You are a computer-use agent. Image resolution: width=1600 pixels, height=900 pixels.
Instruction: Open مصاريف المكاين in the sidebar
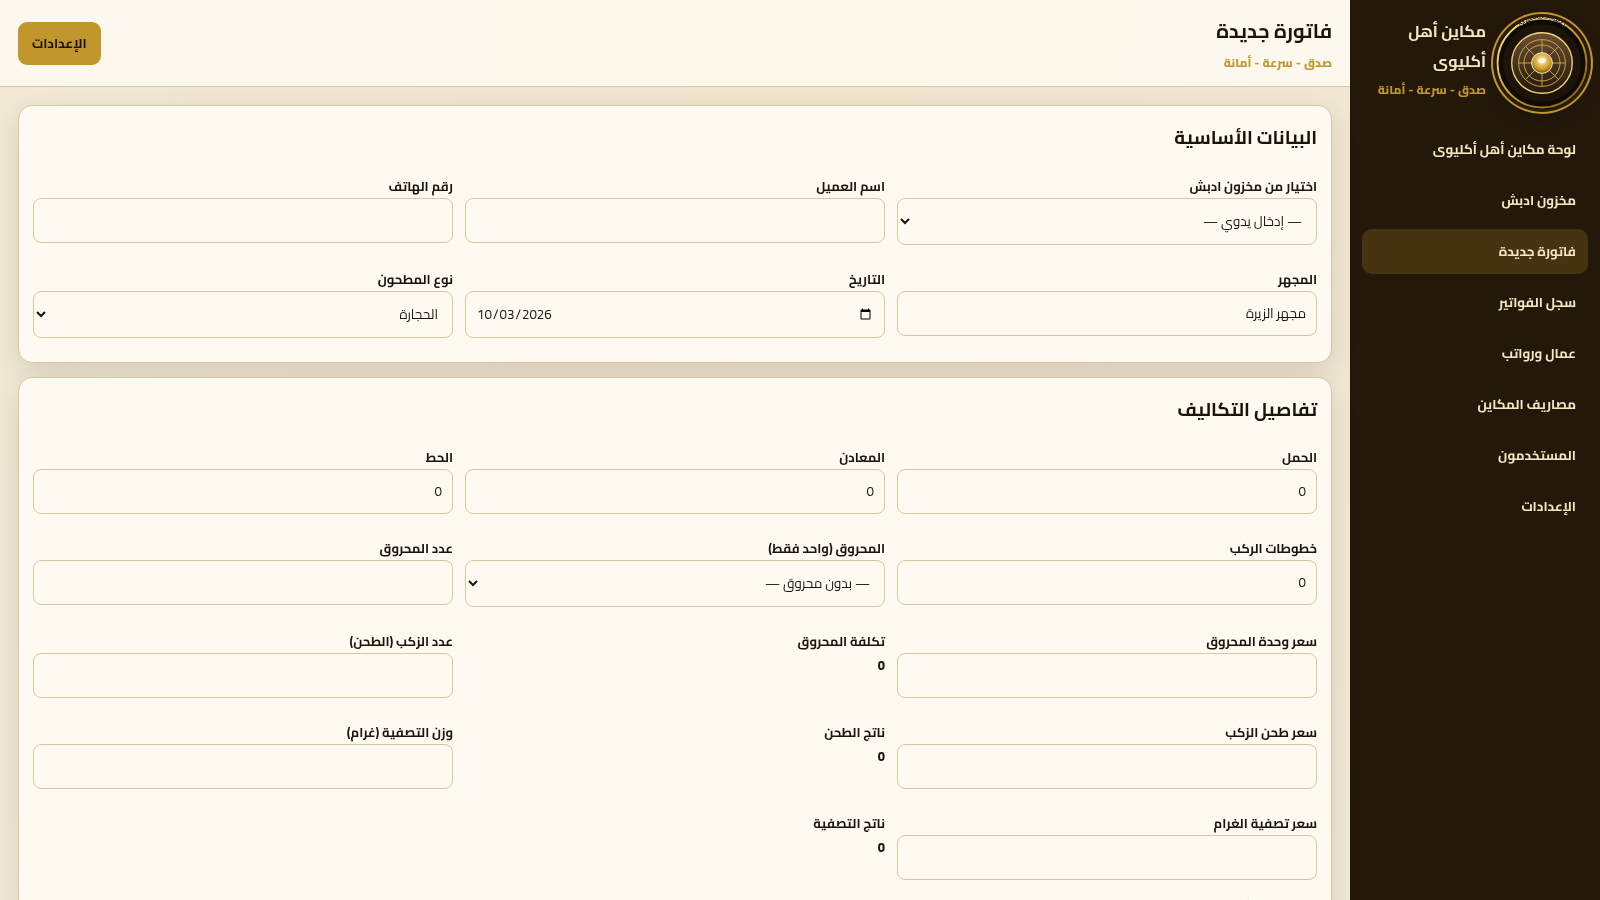point(1475,405)
